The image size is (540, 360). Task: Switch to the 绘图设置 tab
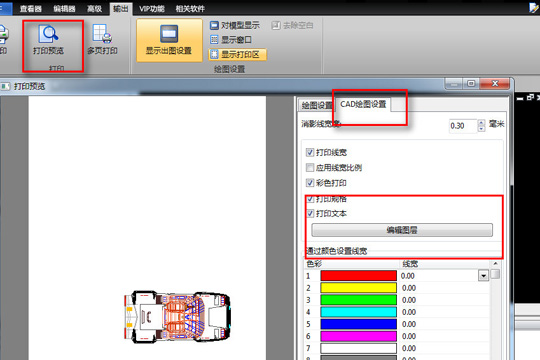point(316,105)
